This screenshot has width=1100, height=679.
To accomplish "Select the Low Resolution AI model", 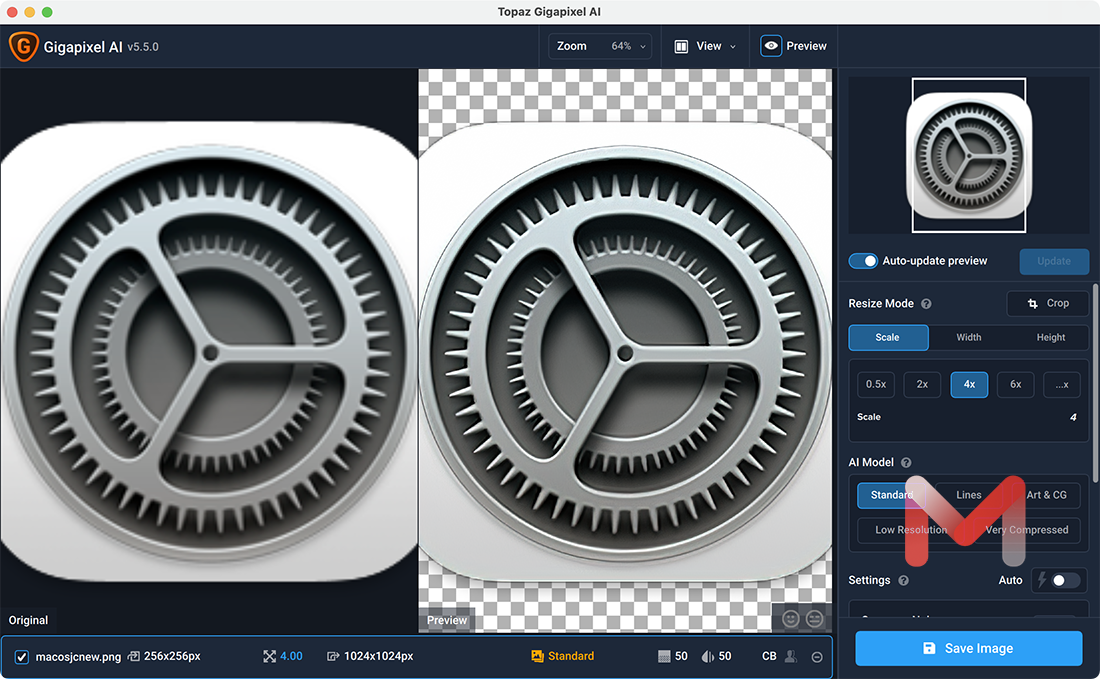I will [911, 530].
